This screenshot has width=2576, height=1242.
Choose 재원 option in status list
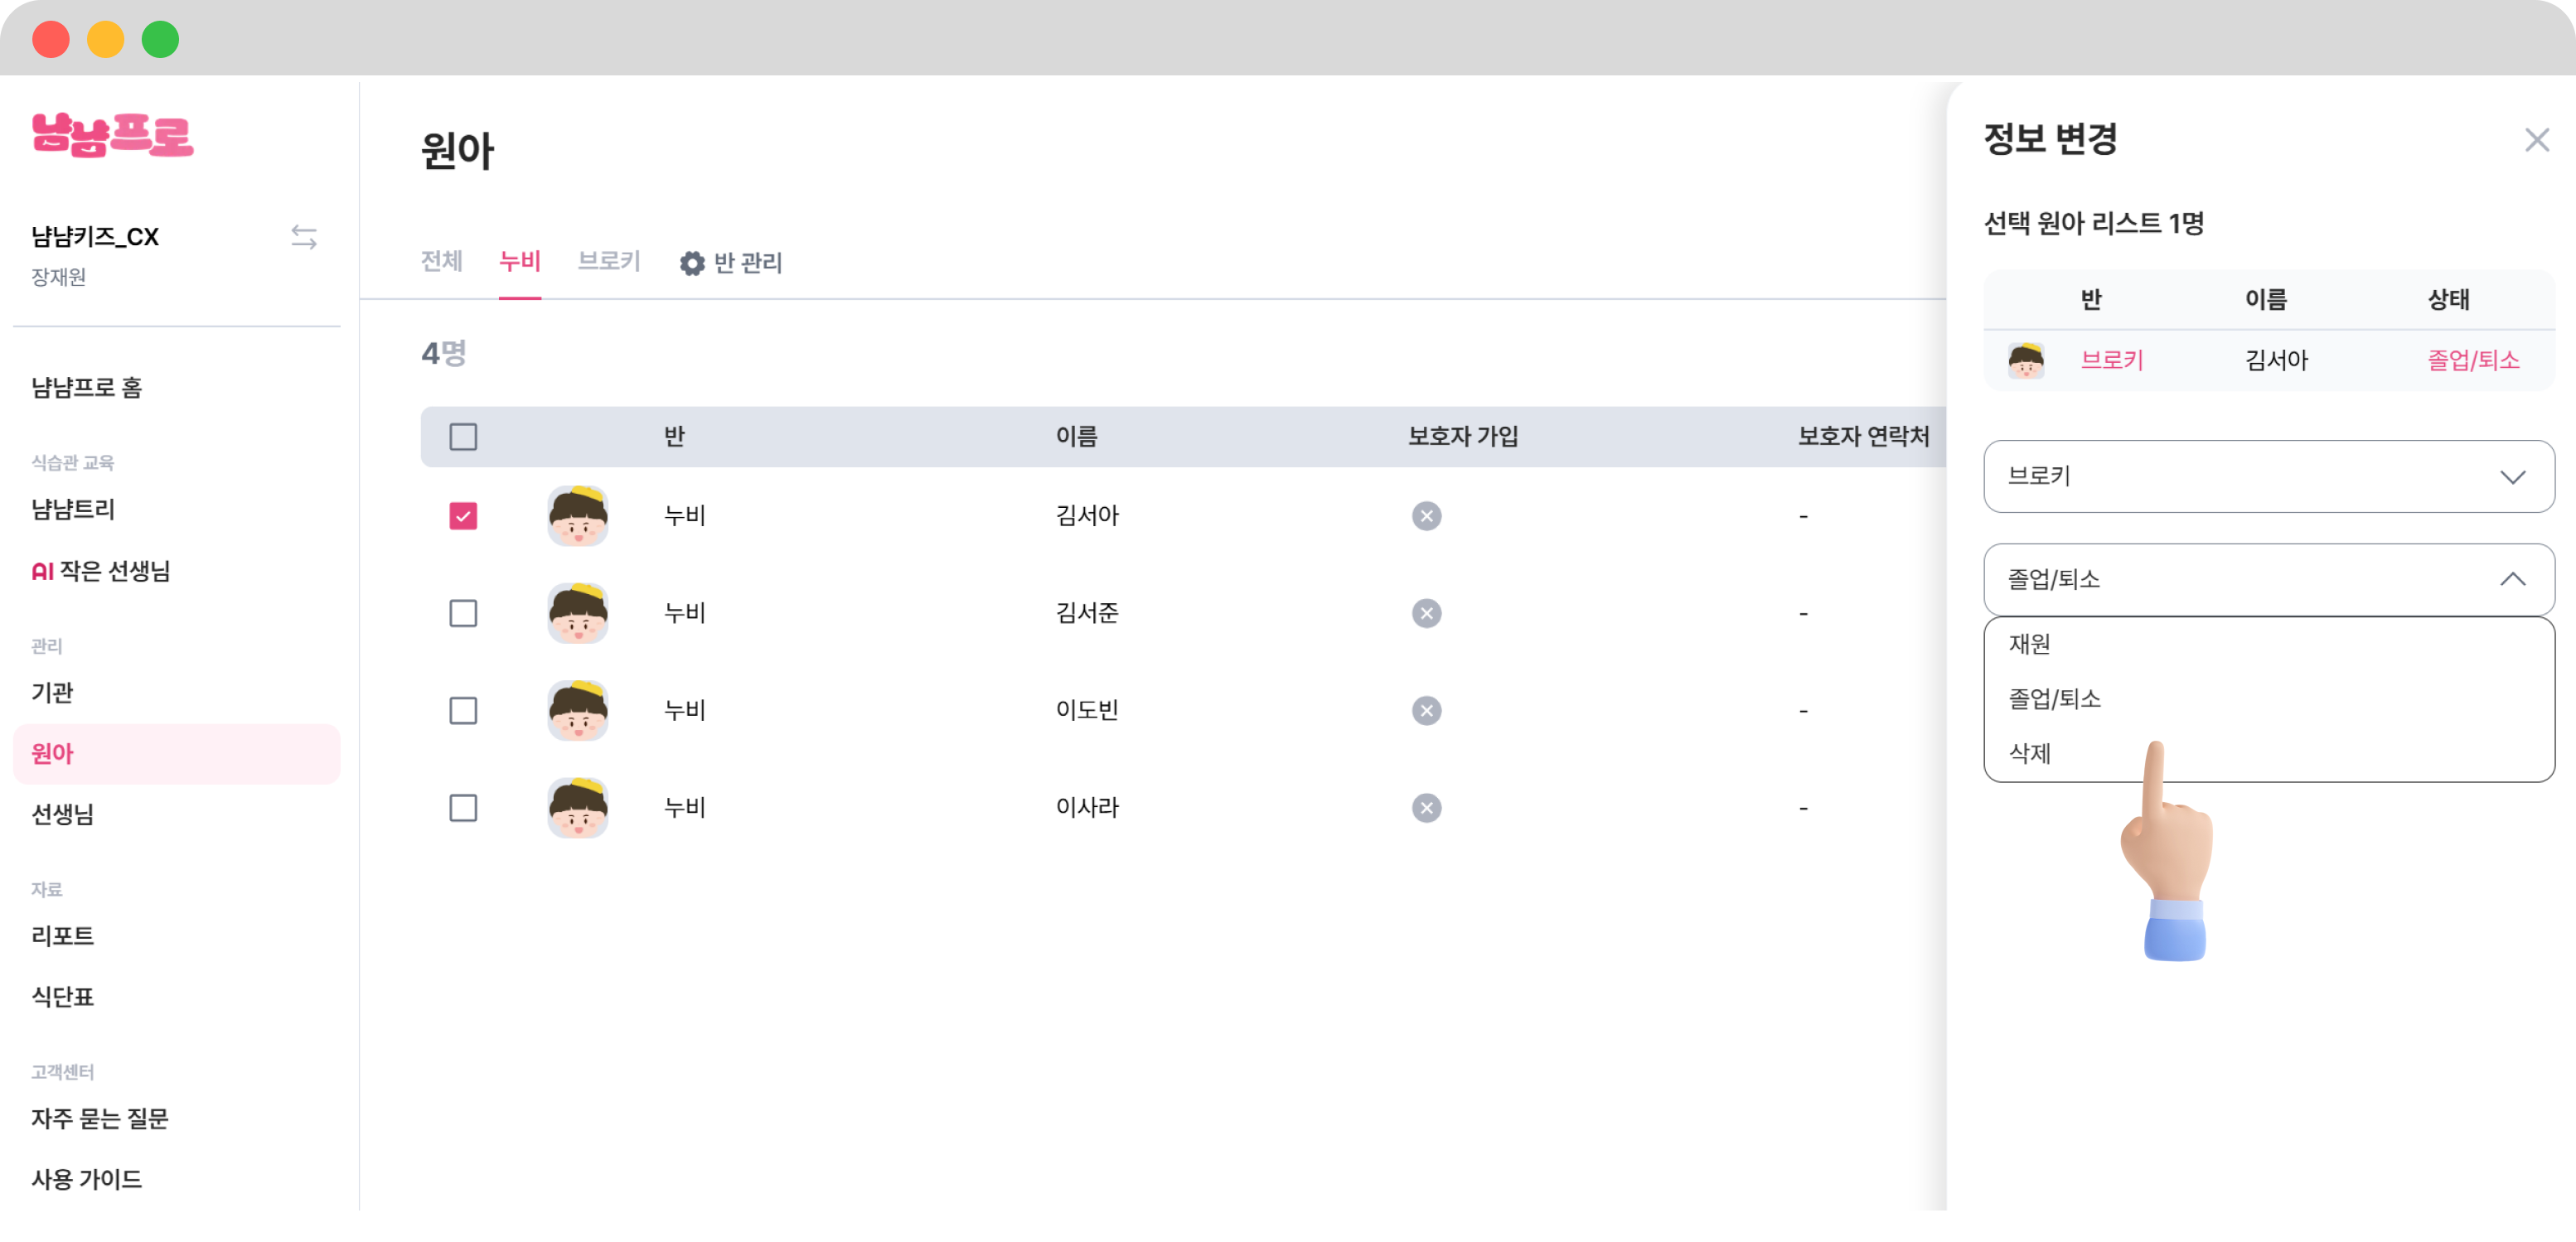[2030, 644]
